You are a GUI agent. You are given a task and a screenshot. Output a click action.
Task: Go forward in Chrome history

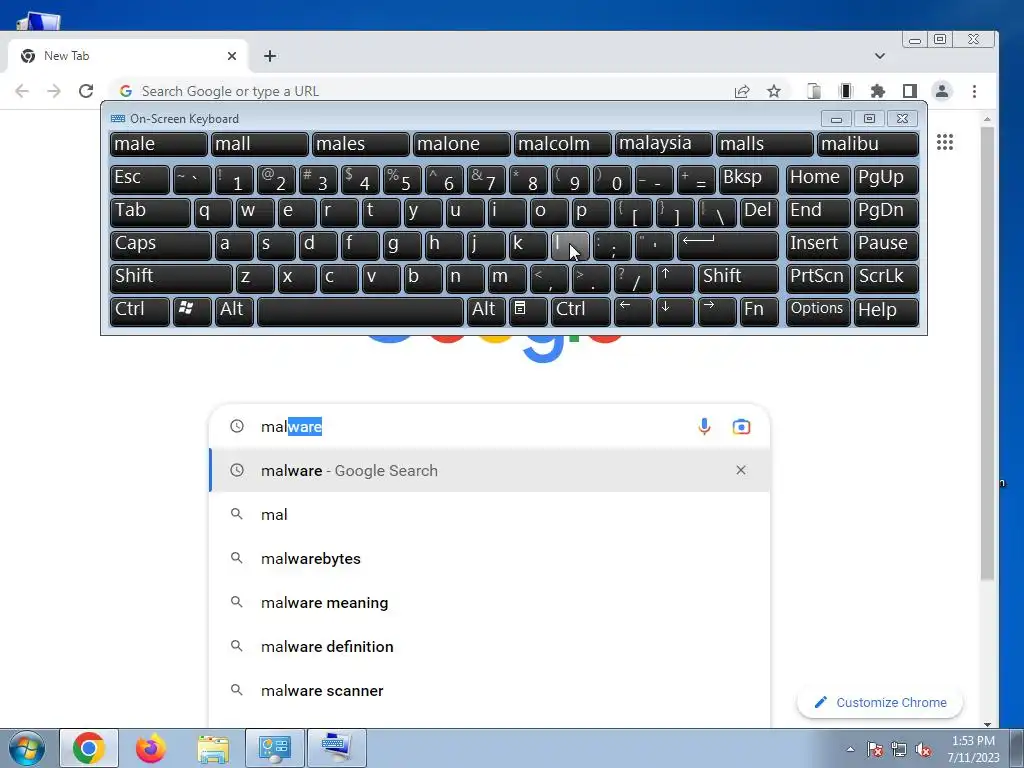click(54, 91)
